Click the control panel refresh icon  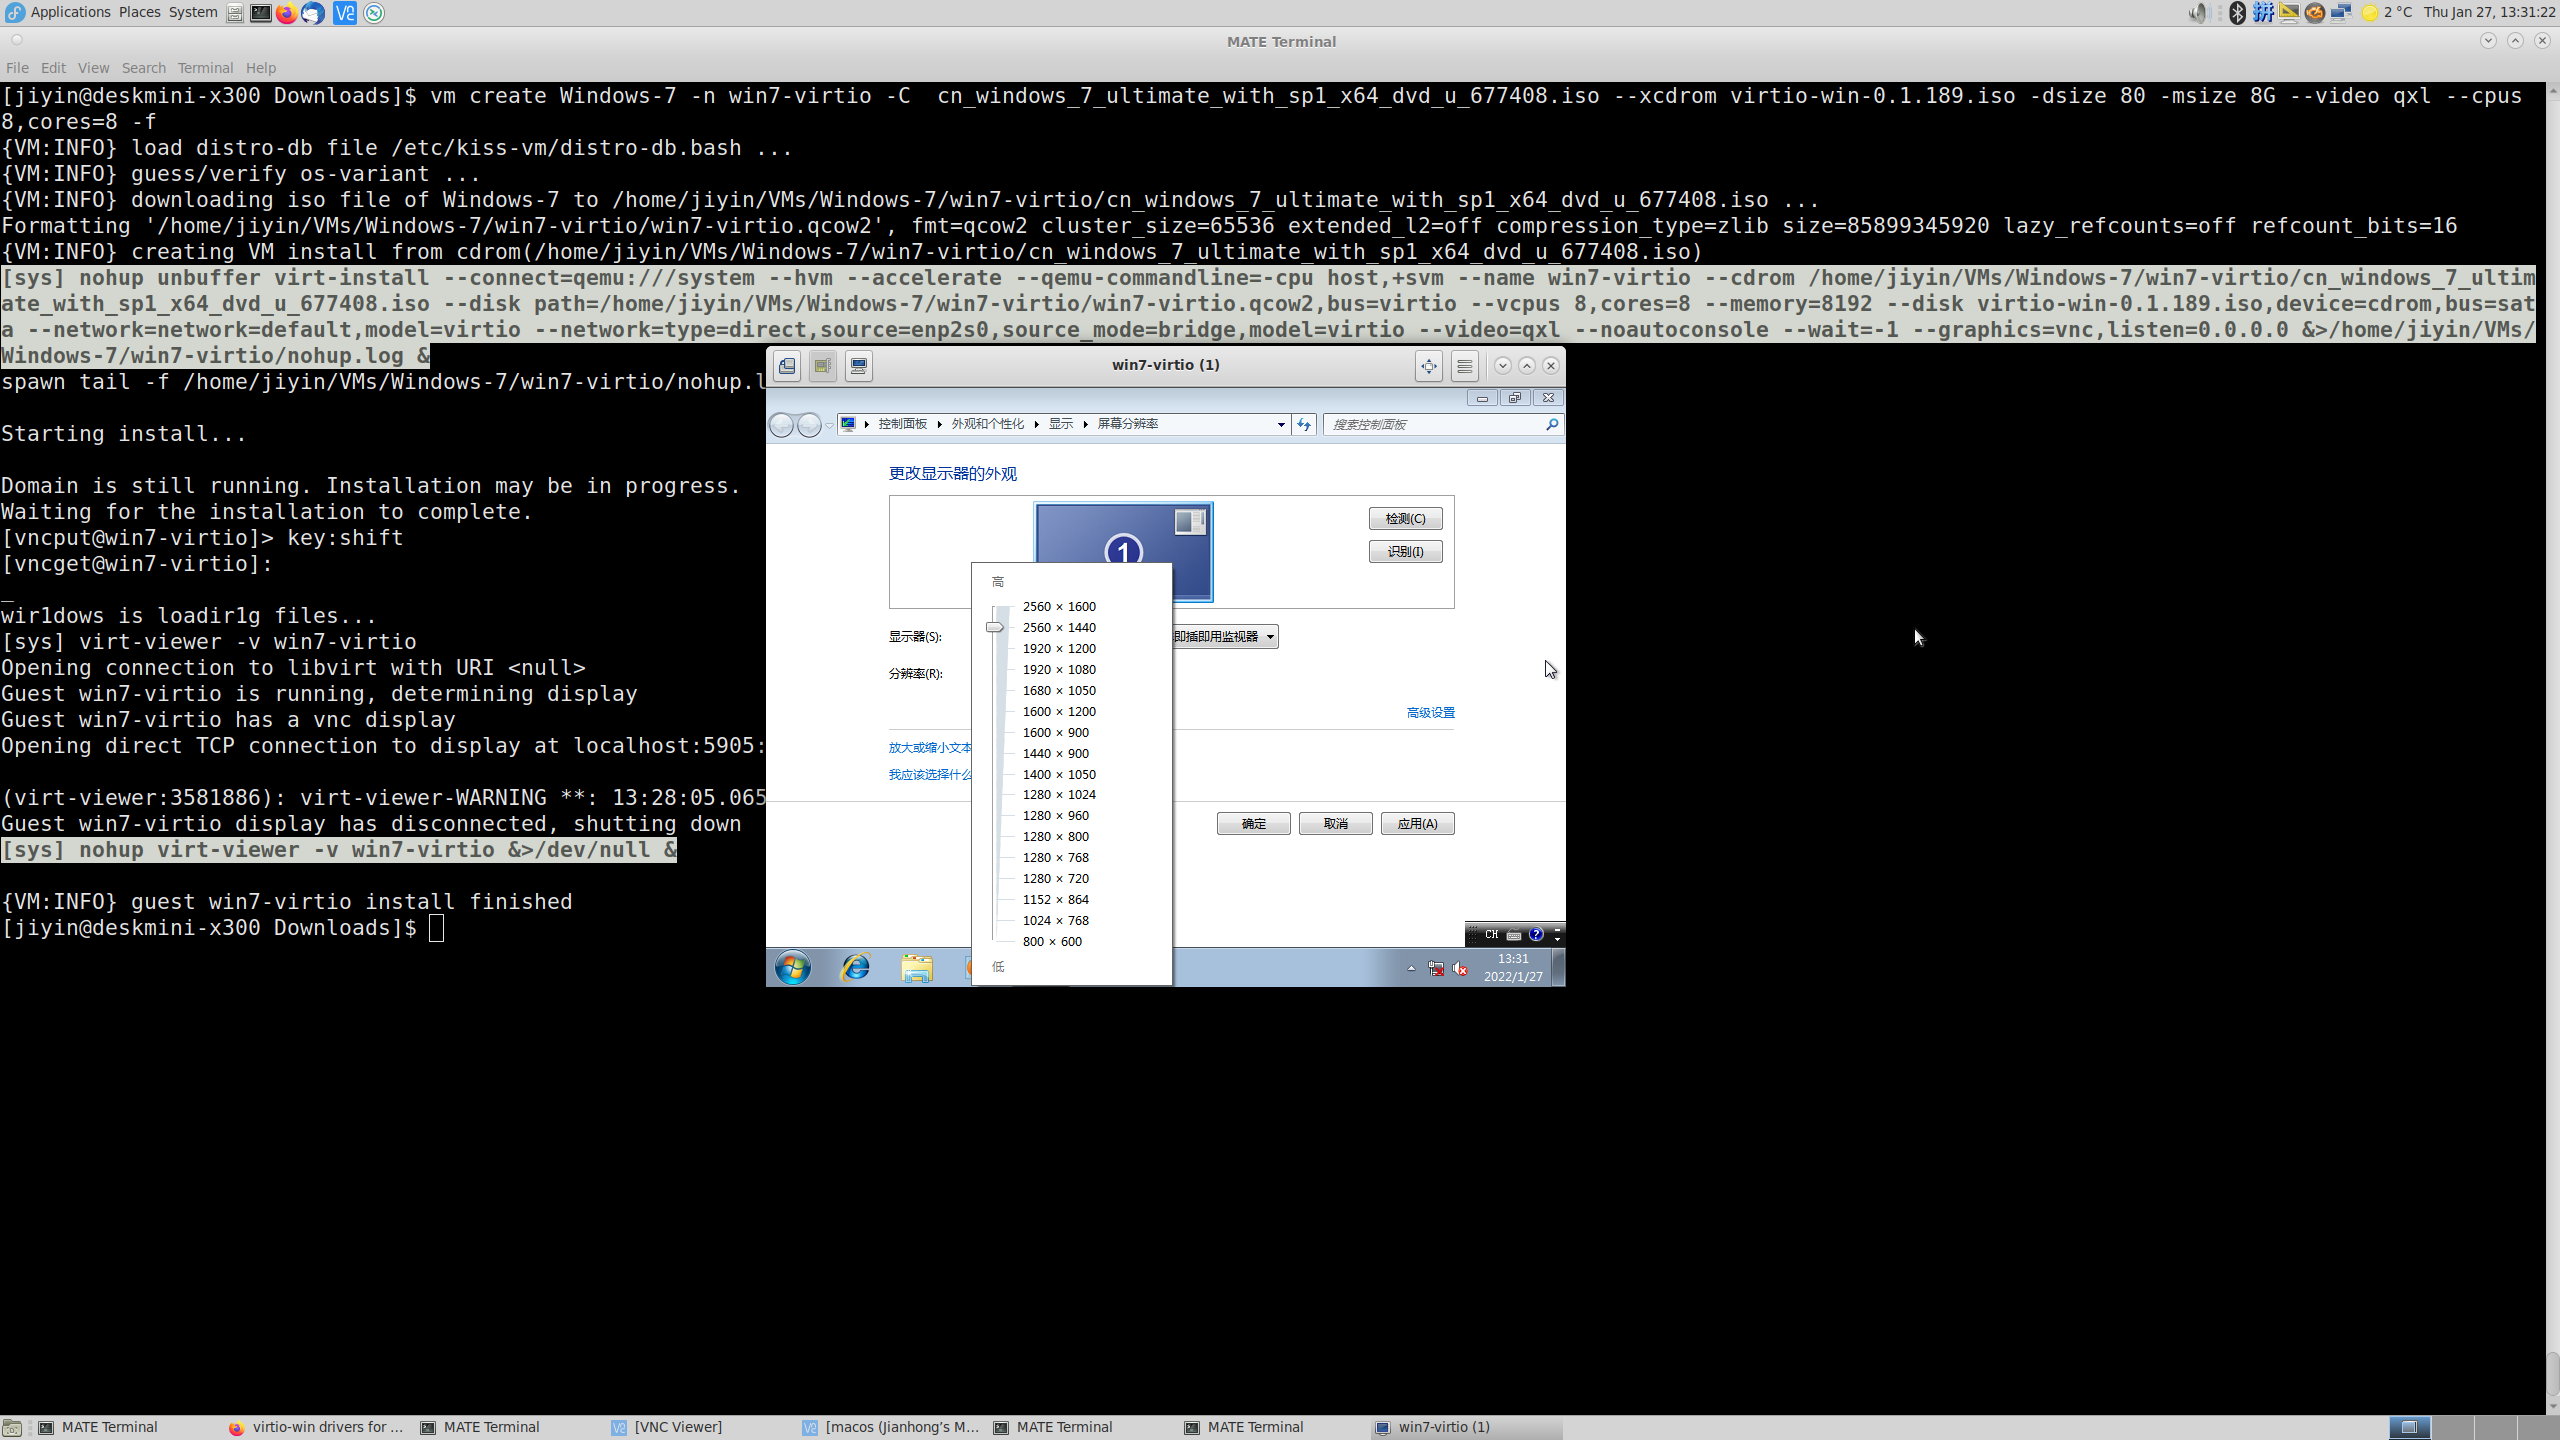coord(1304,425)
